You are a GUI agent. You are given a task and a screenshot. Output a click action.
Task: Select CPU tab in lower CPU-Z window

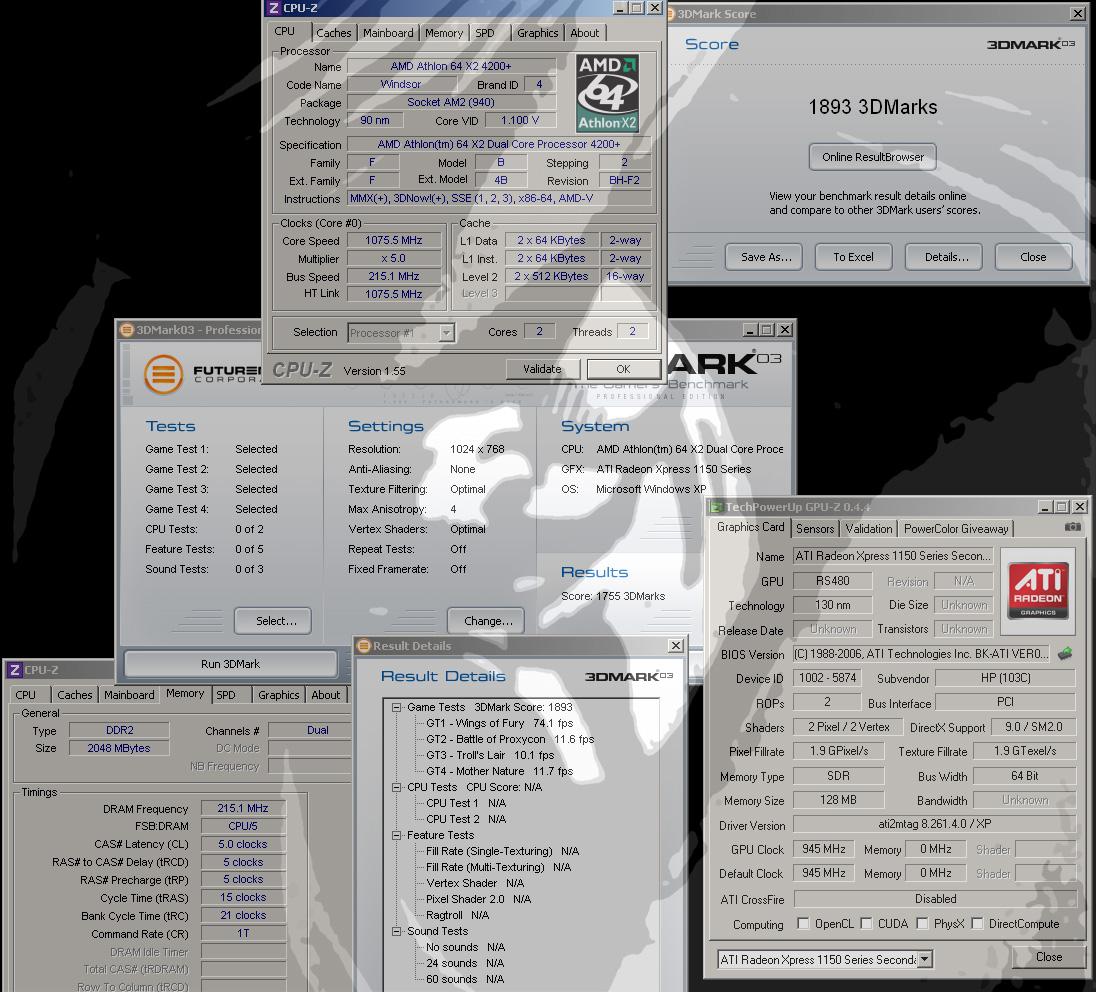tap(26, 695)
